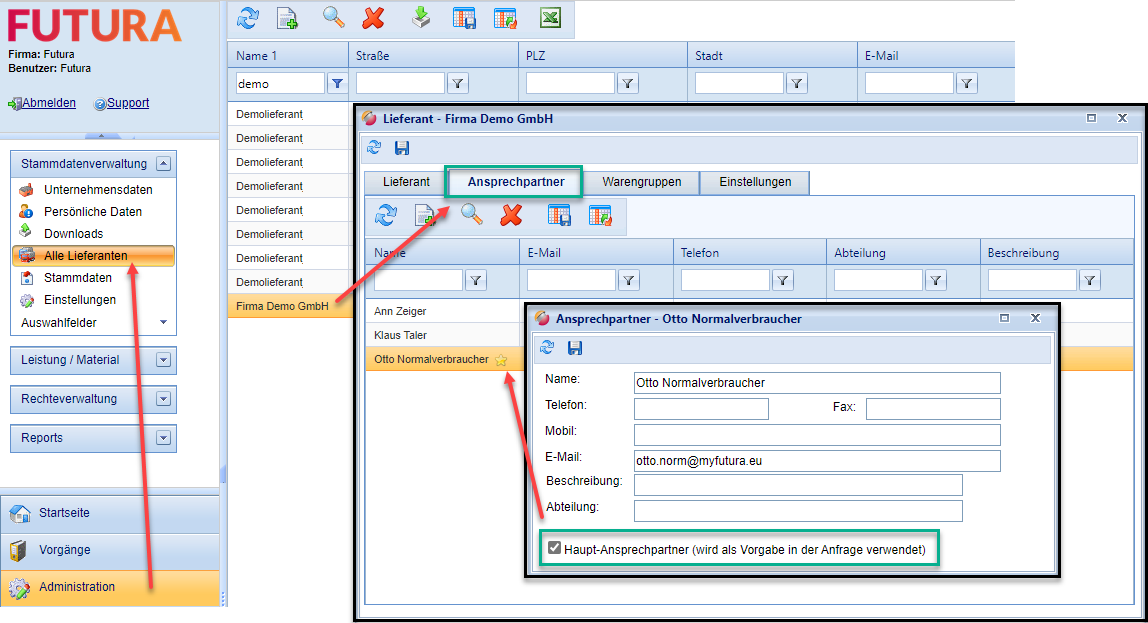This screenshot has width=1148, height=623.
Task: Click the magnifier icon in the Ansprechpartner tab toolbar
Action: tap(471, 214)
